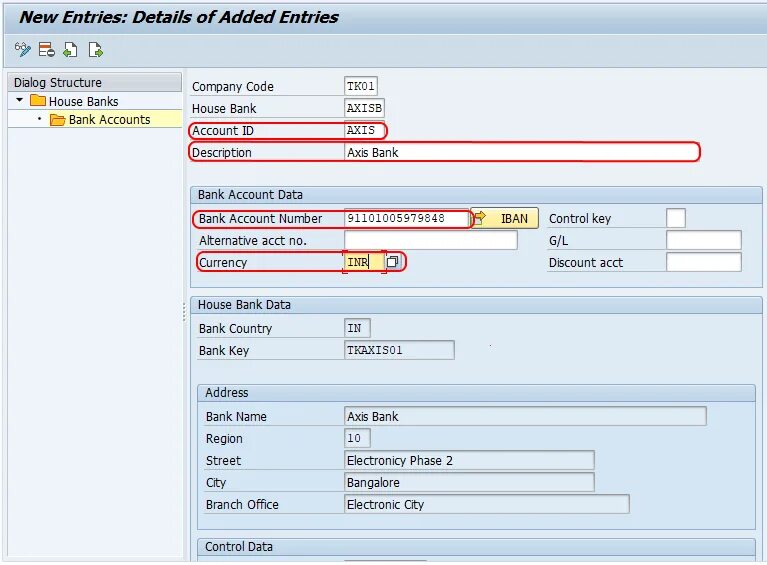Click the IBAN button
The image size is (767, 565).
point(505,218)
